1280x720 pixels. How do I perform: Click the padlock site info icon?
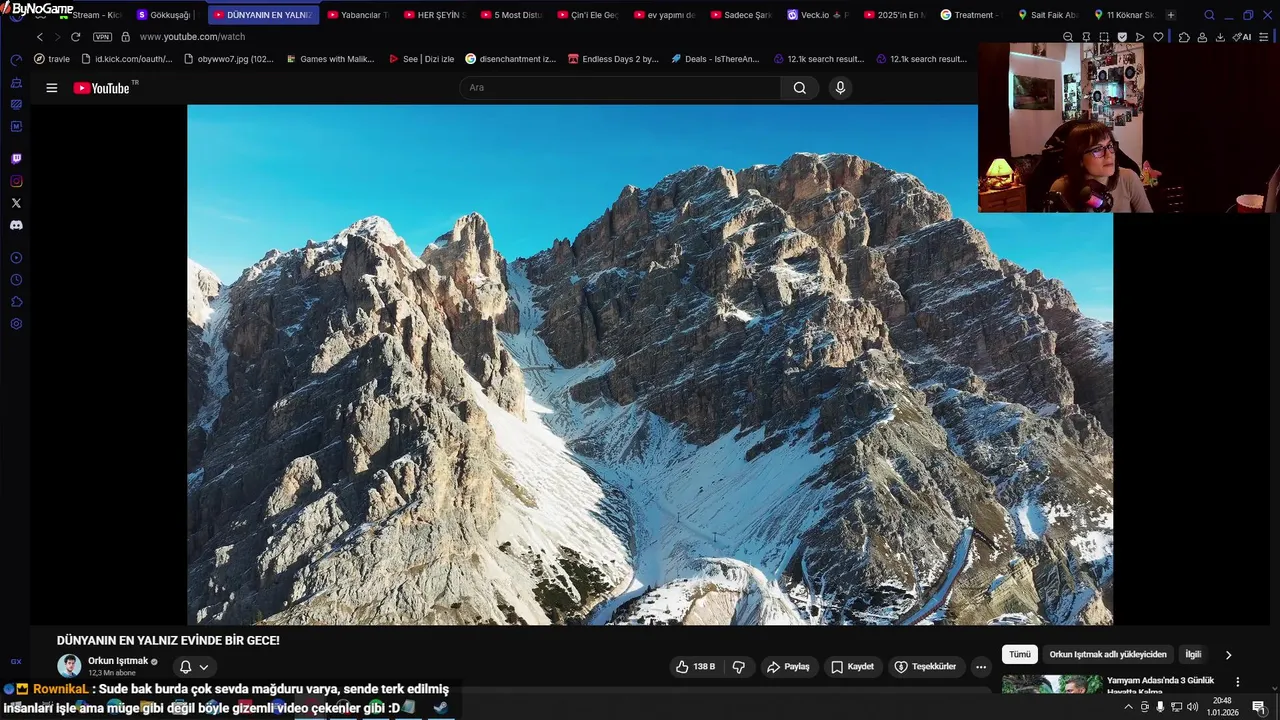[x=125, y=37]
